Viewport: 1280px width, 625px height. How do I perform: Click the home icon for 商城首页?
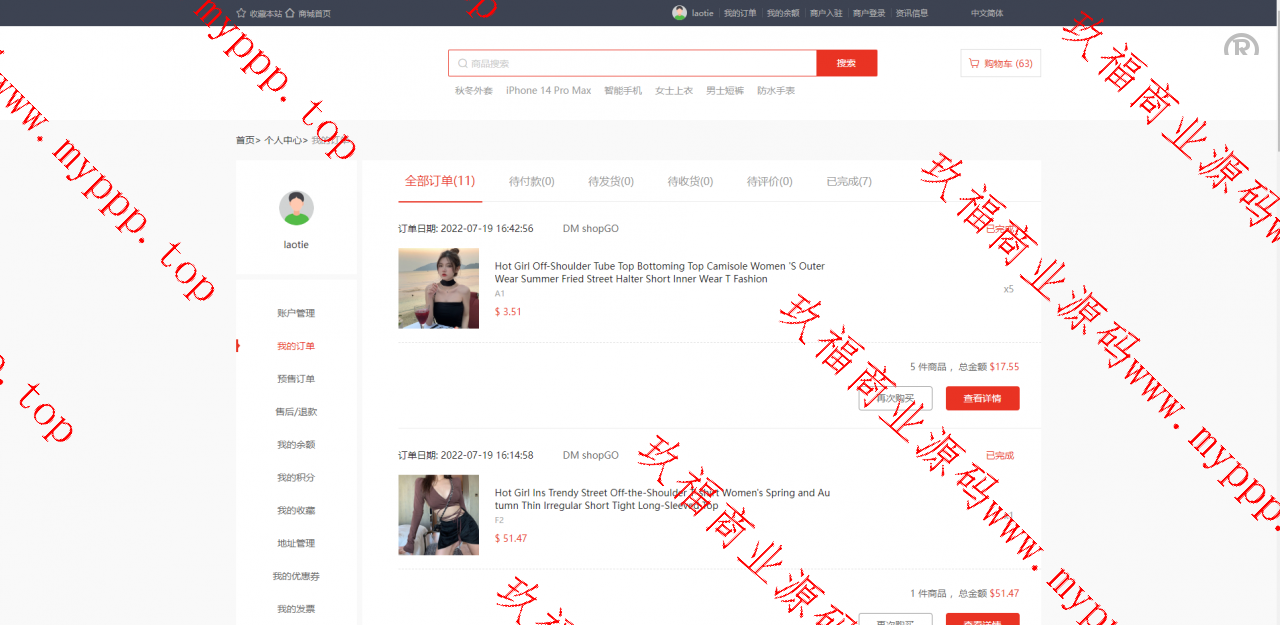pos(290,13)
